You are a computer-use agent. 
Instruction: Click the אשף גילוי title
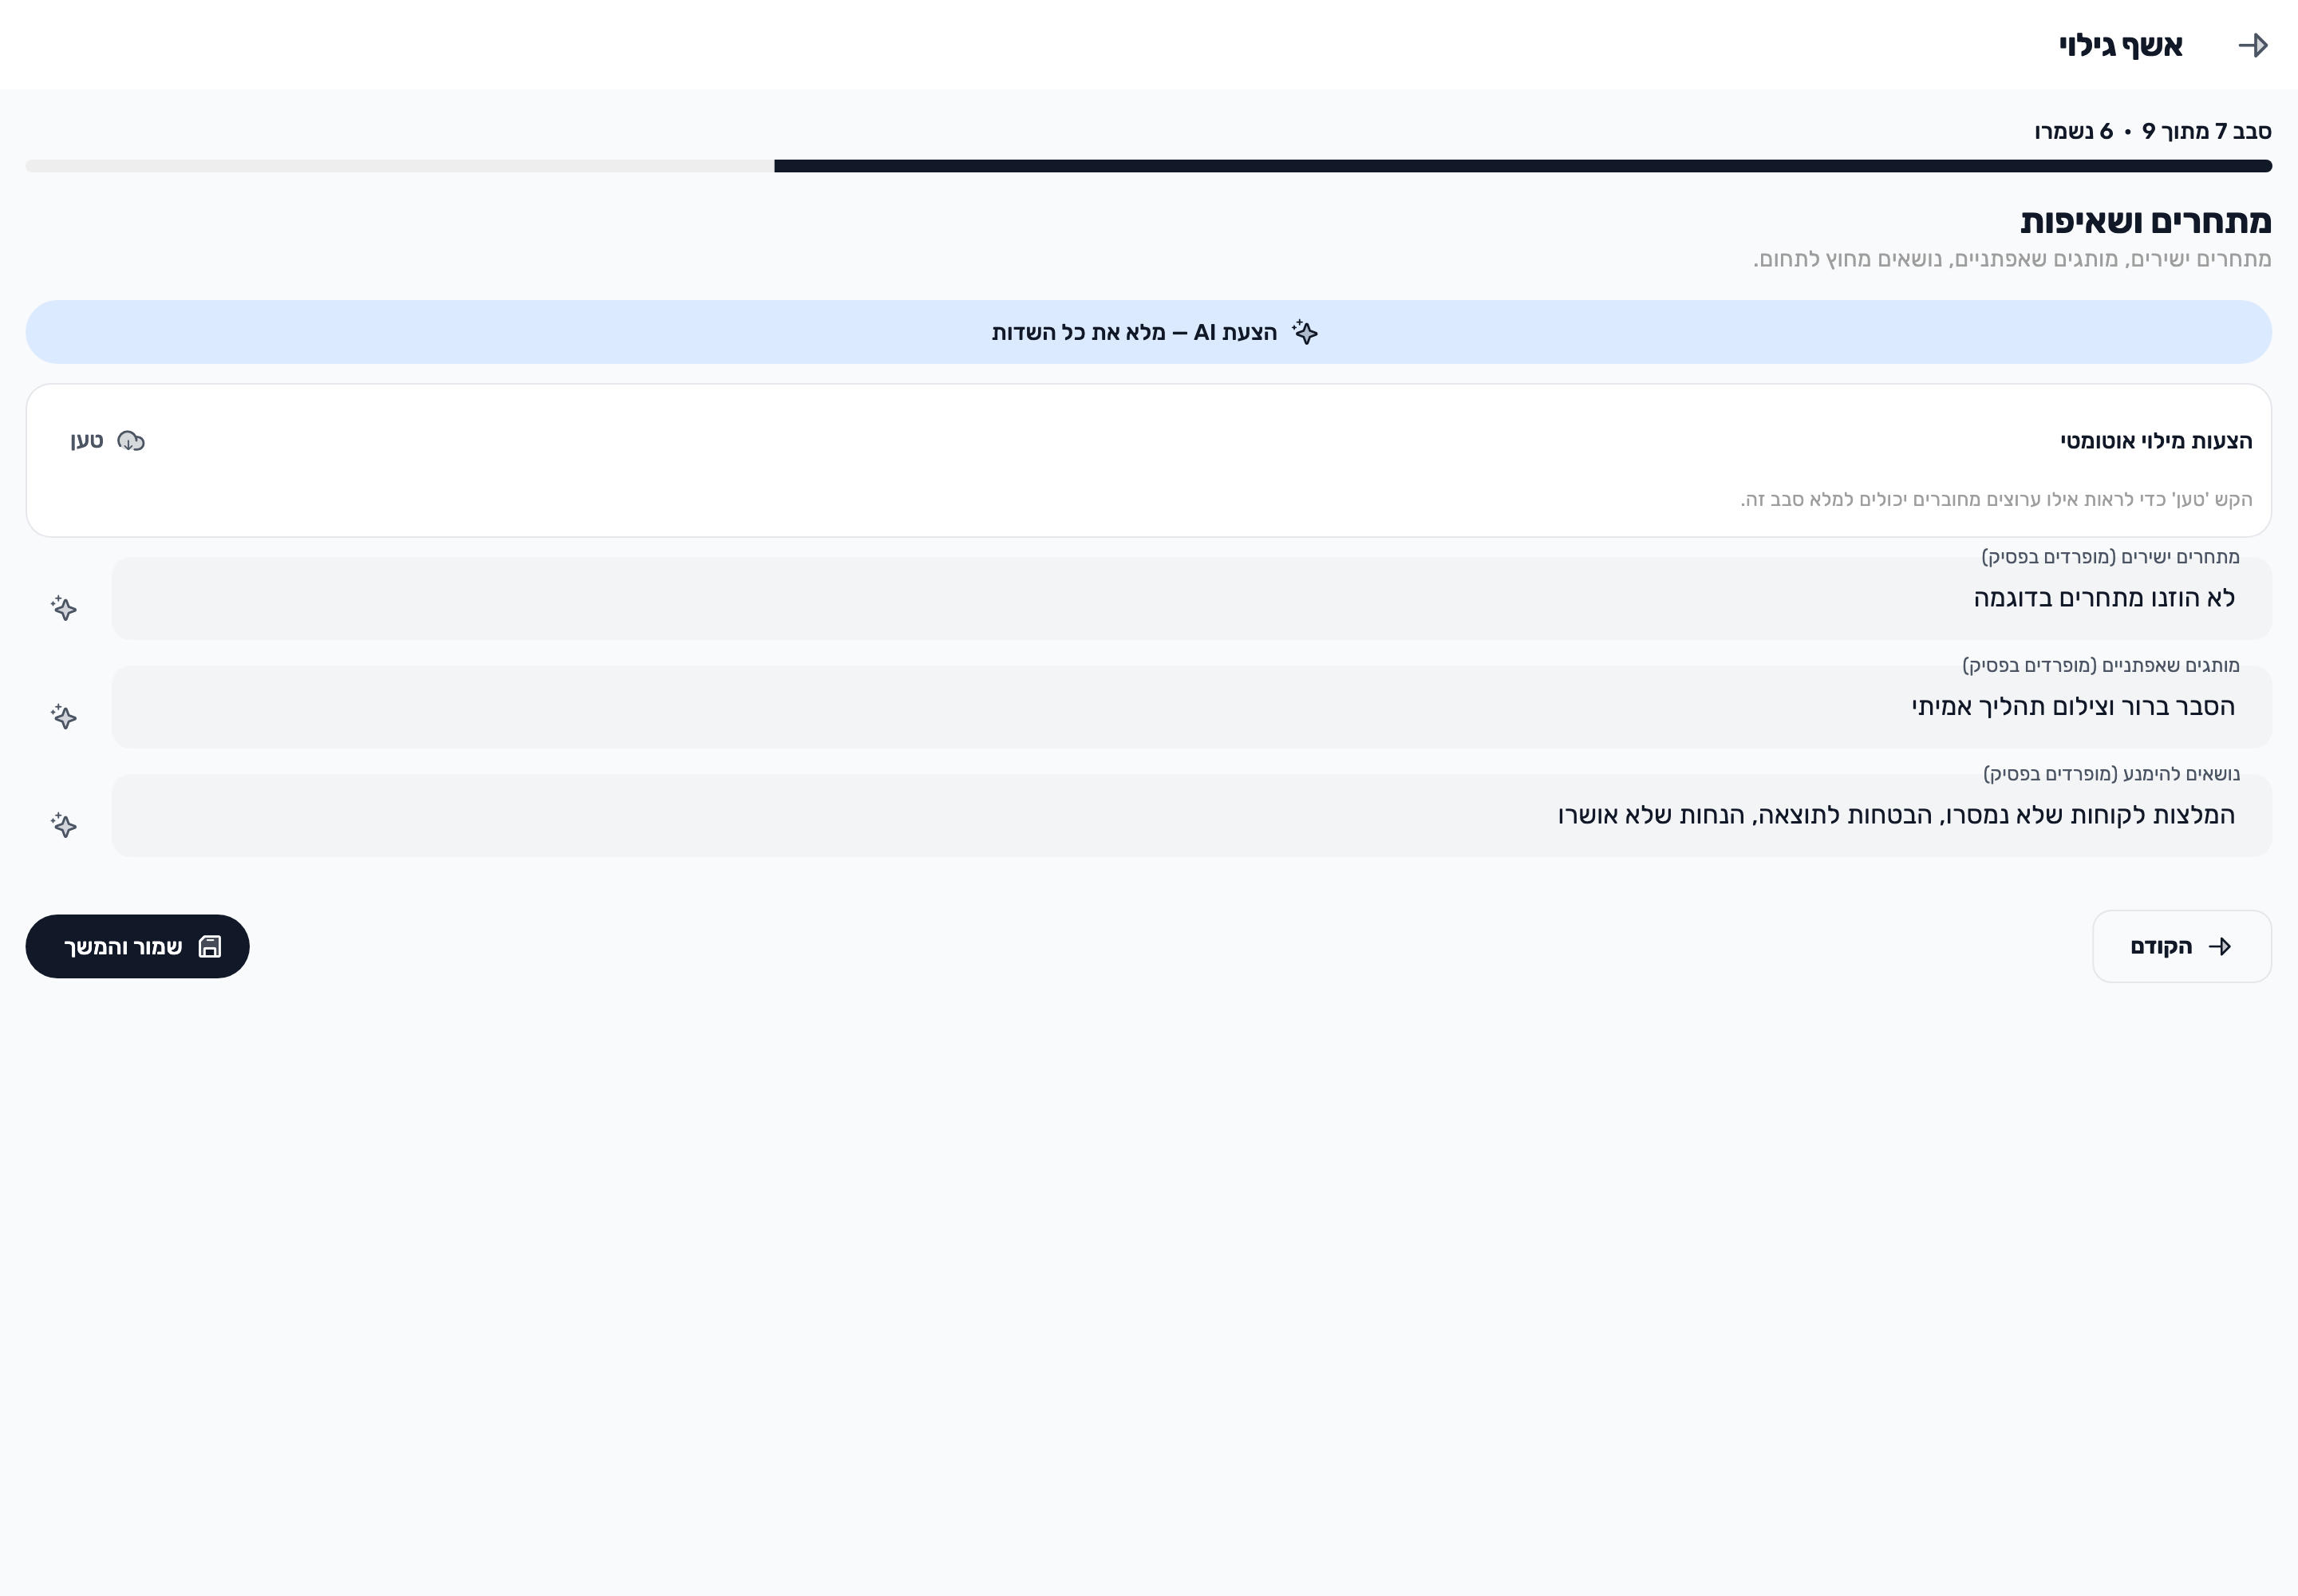tap(2120, 45)
